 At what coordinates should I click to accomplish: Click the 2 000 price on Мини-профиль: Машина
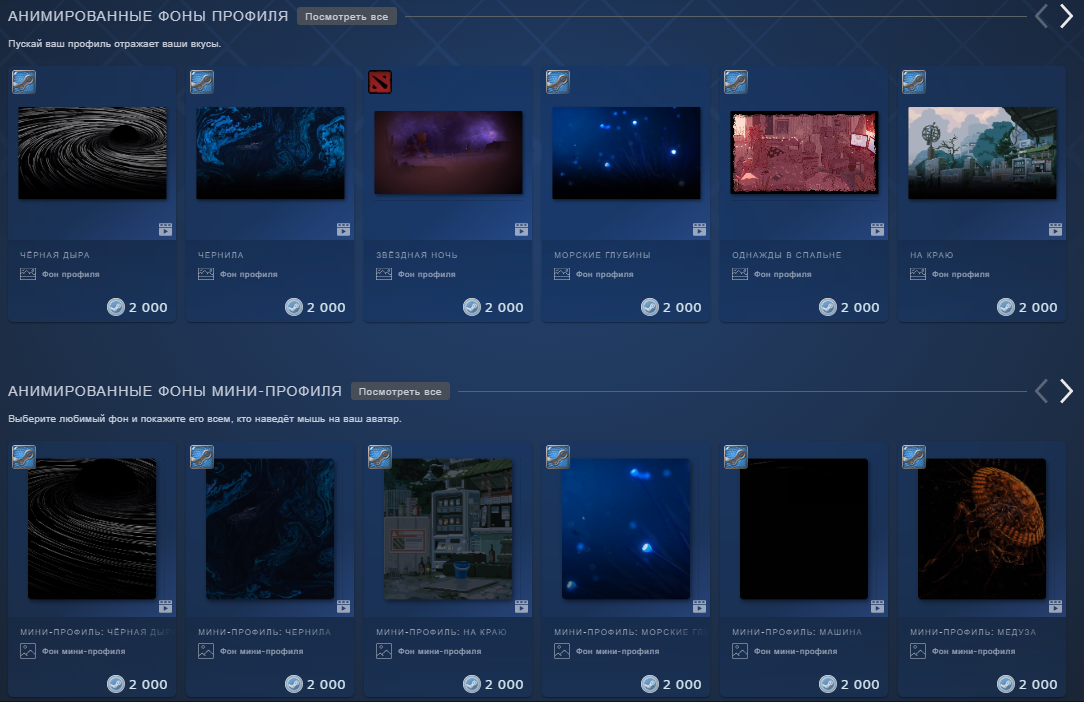(x=860, y=684)
